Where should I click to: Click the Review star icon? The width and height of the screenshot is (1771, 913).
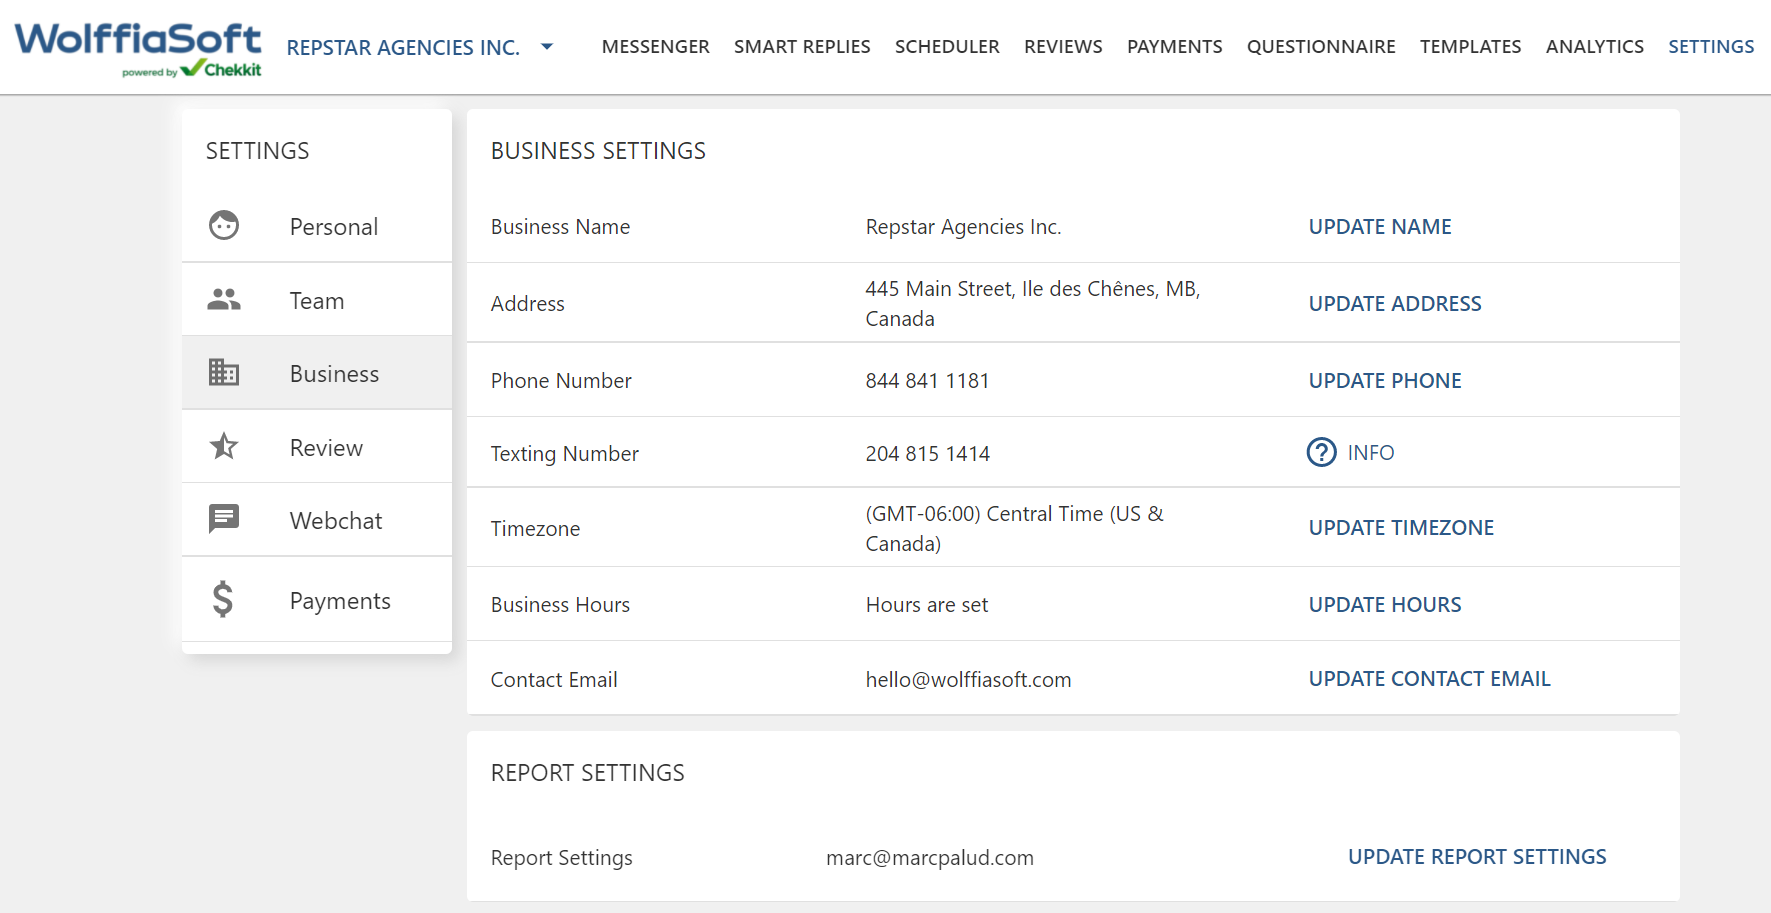tap(224, 446)
